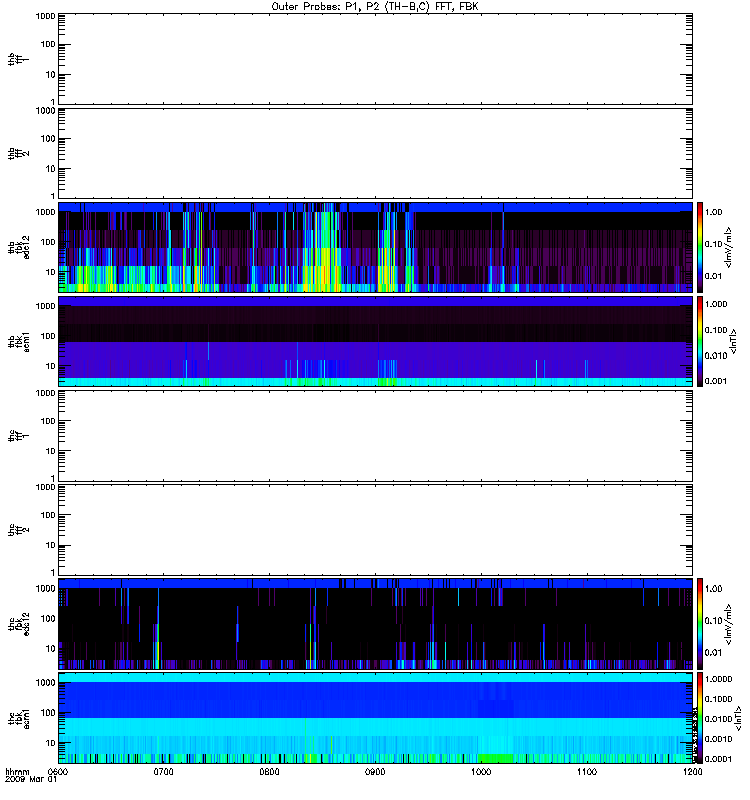Click the <|mV/m|> unit label of thb edc12 color bar
Image resolution: width=750 pixels, height=800 pixels.
[729, 247]
